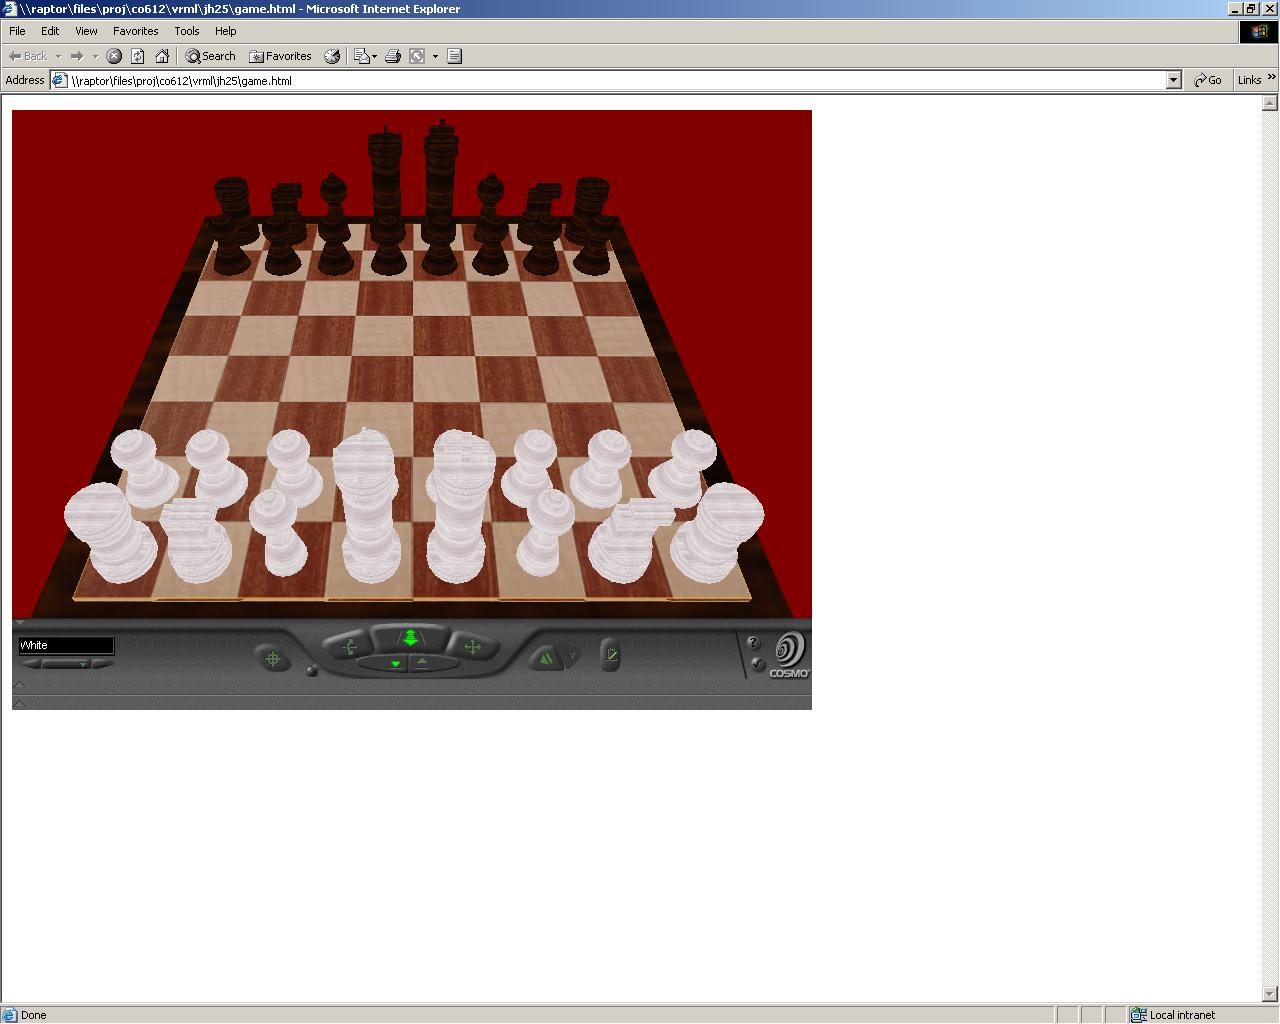Collapse the Cosmo dashboard with the top arrow
1280x1024 pixels.
[x=19, y=622]
